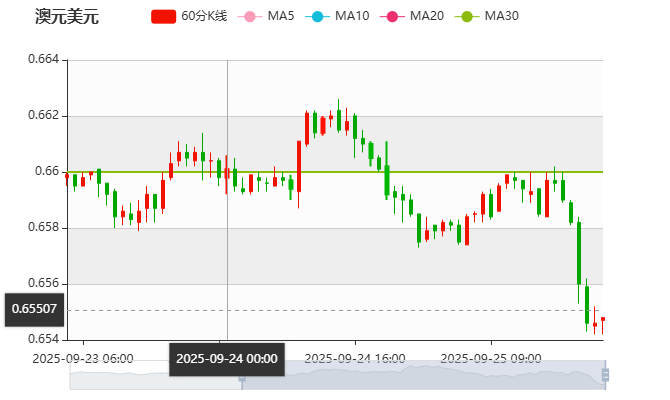Toggle MA20 series via its text label

click(427, 16)
